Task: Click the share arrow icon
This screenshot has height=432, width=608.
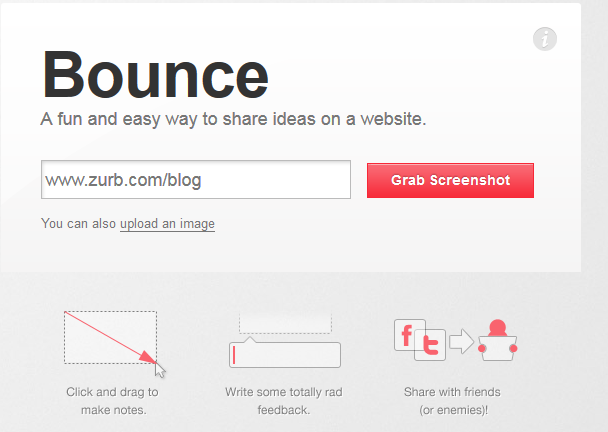Action: tap(461, 341)
